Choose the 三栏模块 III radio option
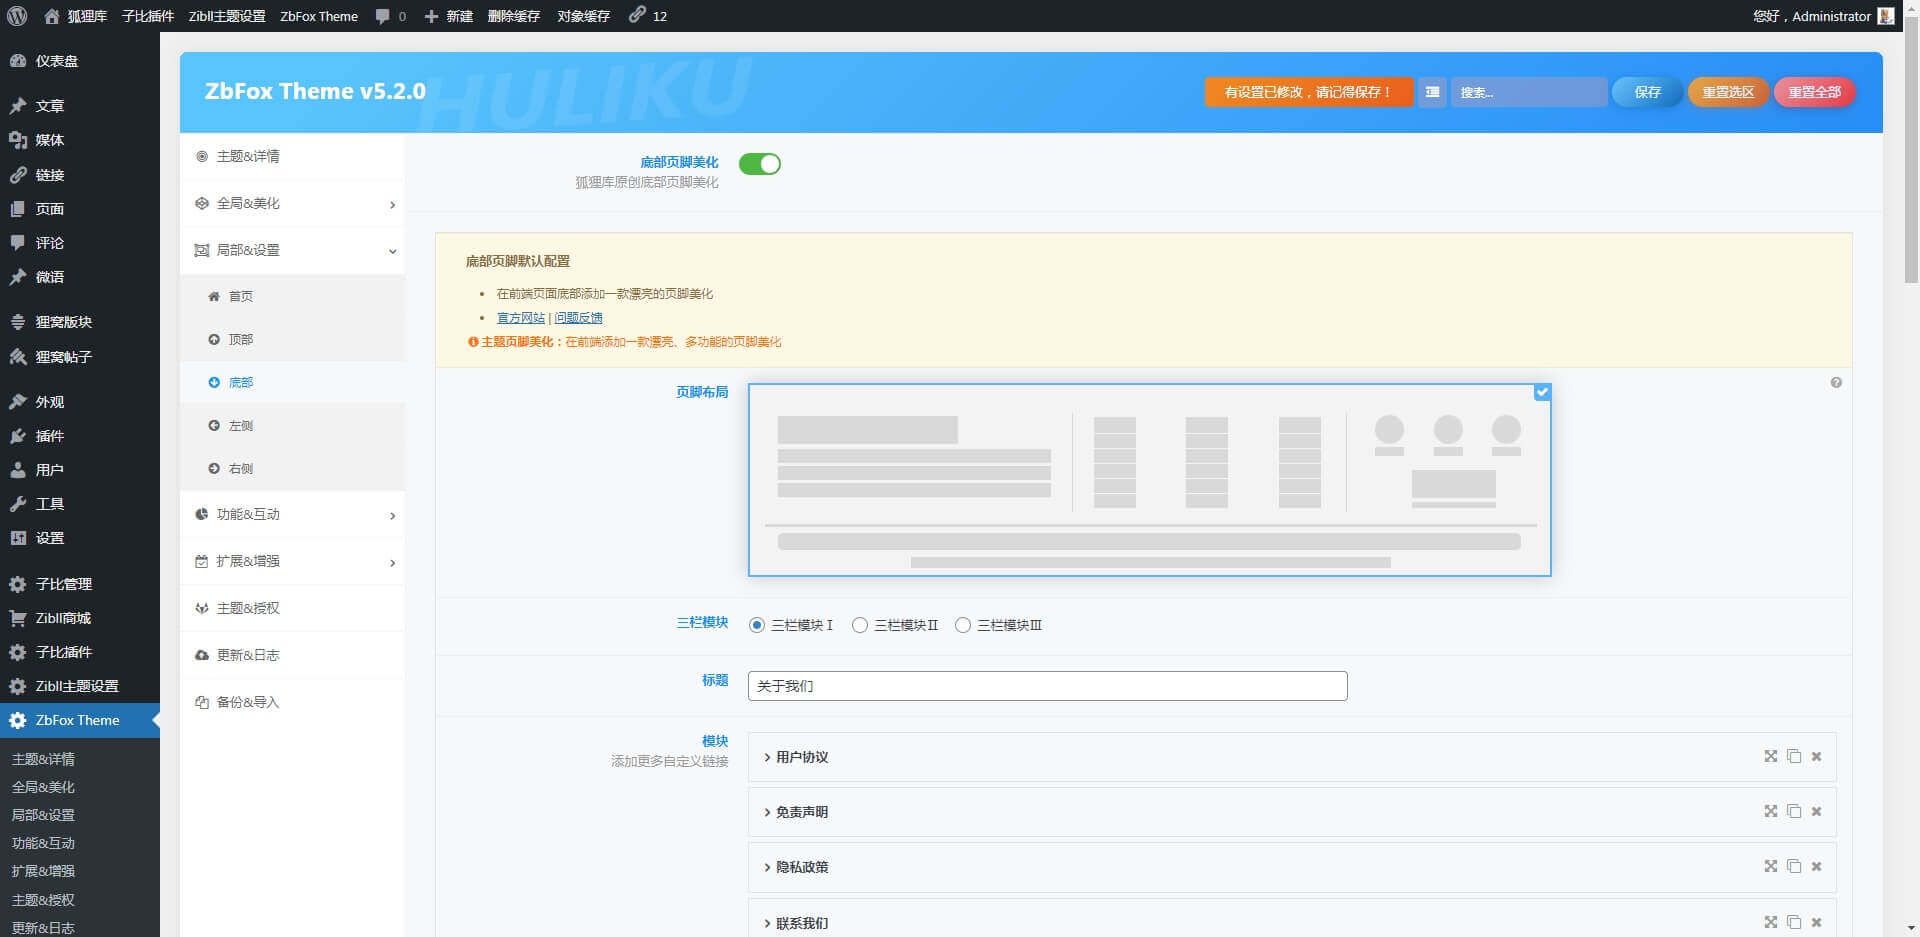The height and width of the screenshot is (937, 1920). 962,625
